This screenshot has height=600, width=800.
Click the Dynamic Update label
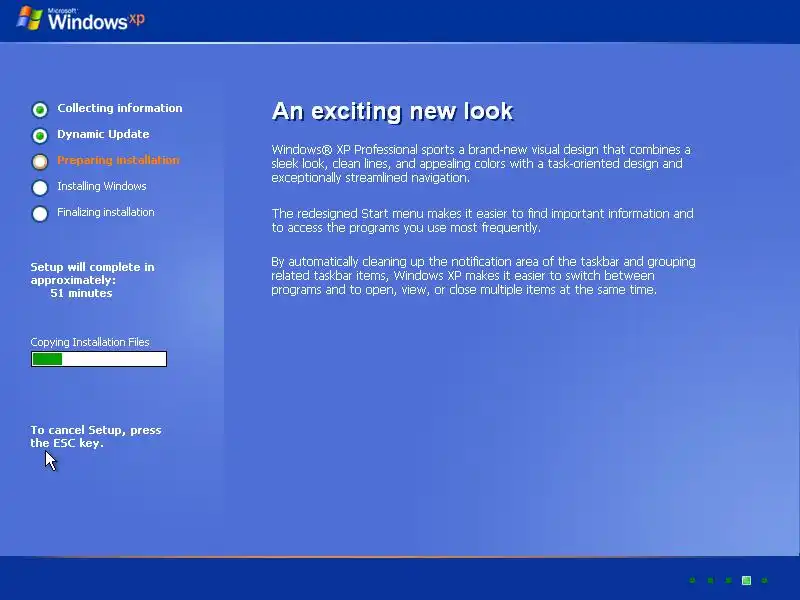click(x=103, y=134)
